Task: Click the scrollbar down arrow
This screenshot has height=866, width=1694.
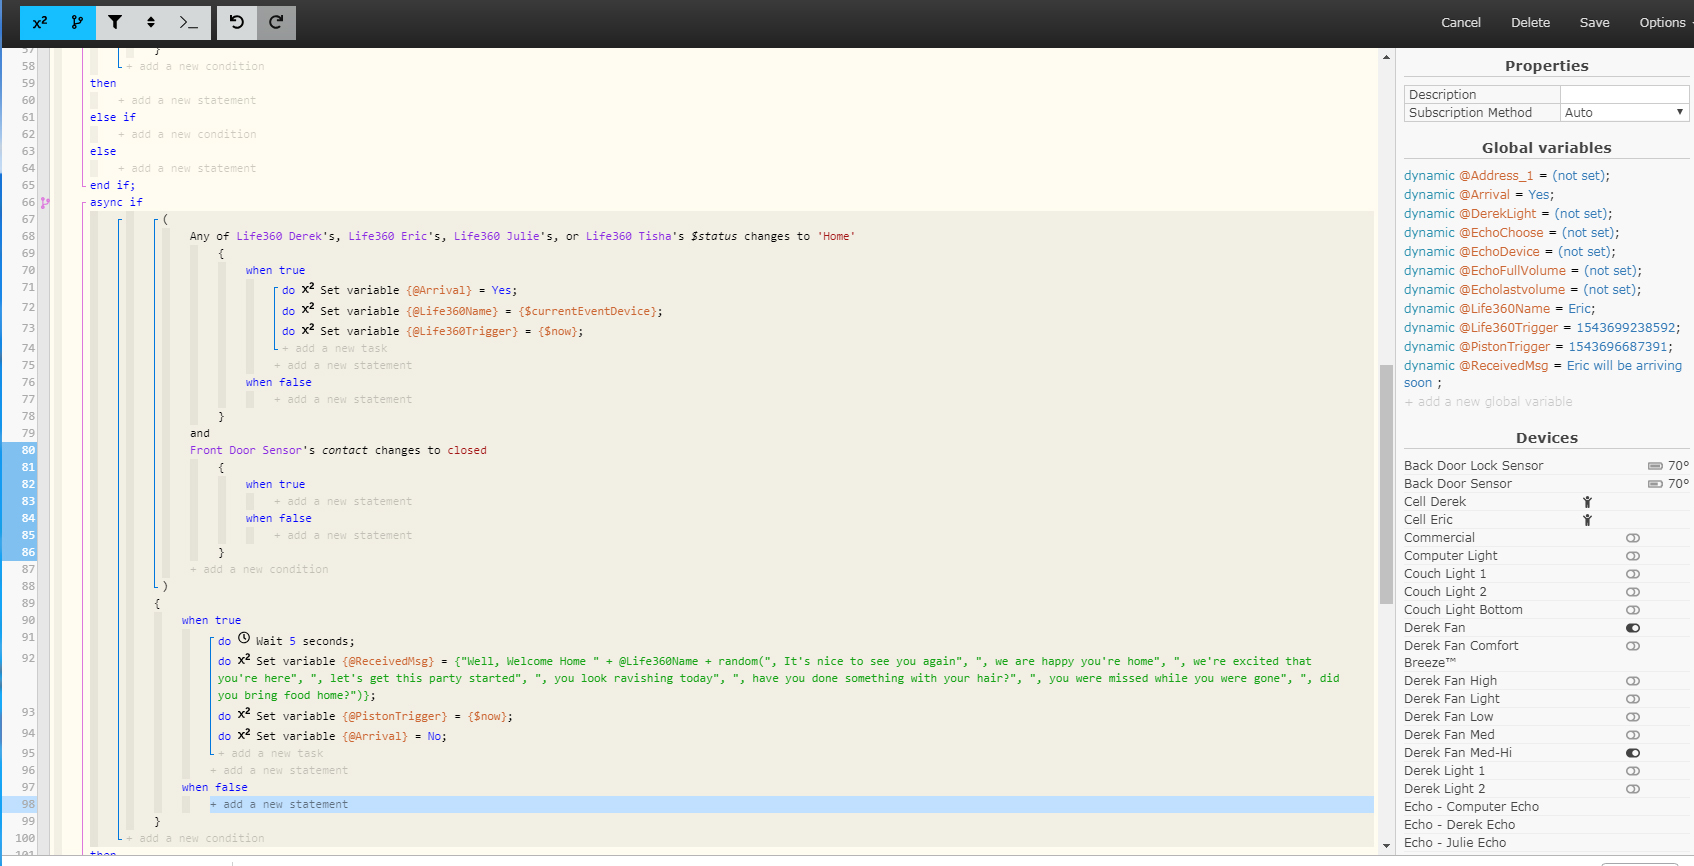Action: tap(1386, 845)
